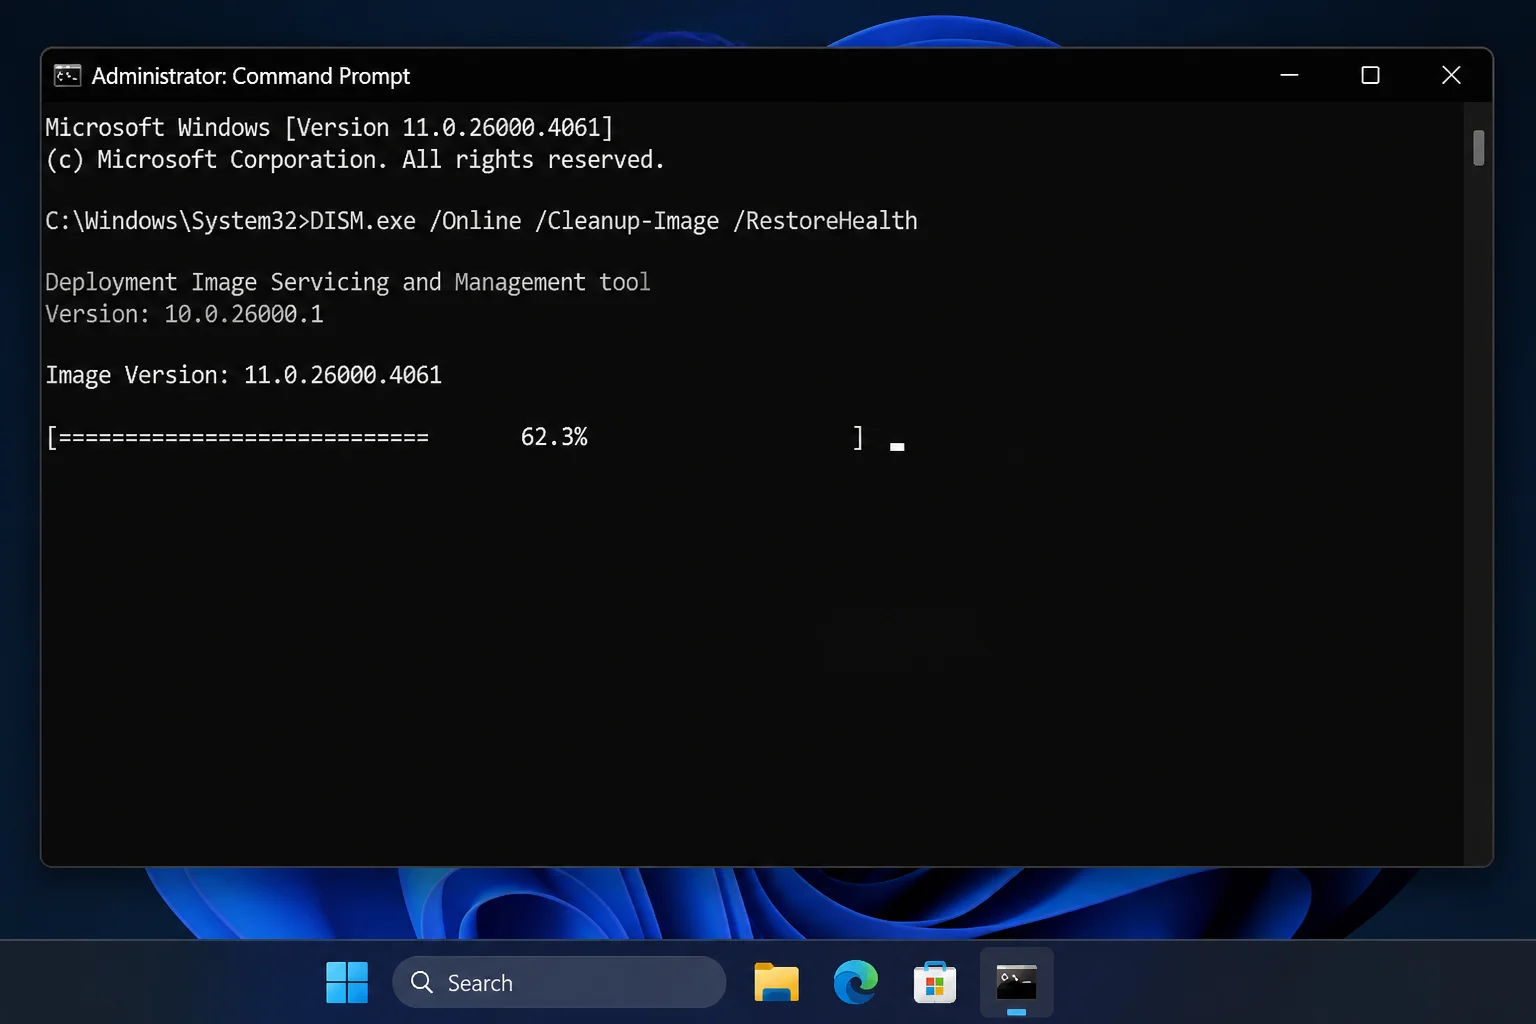The width and height of the screenshot is (1536, 1024).
Task: Click the DISM.exe /RestoreHealth command line
Action: [481, 221]
